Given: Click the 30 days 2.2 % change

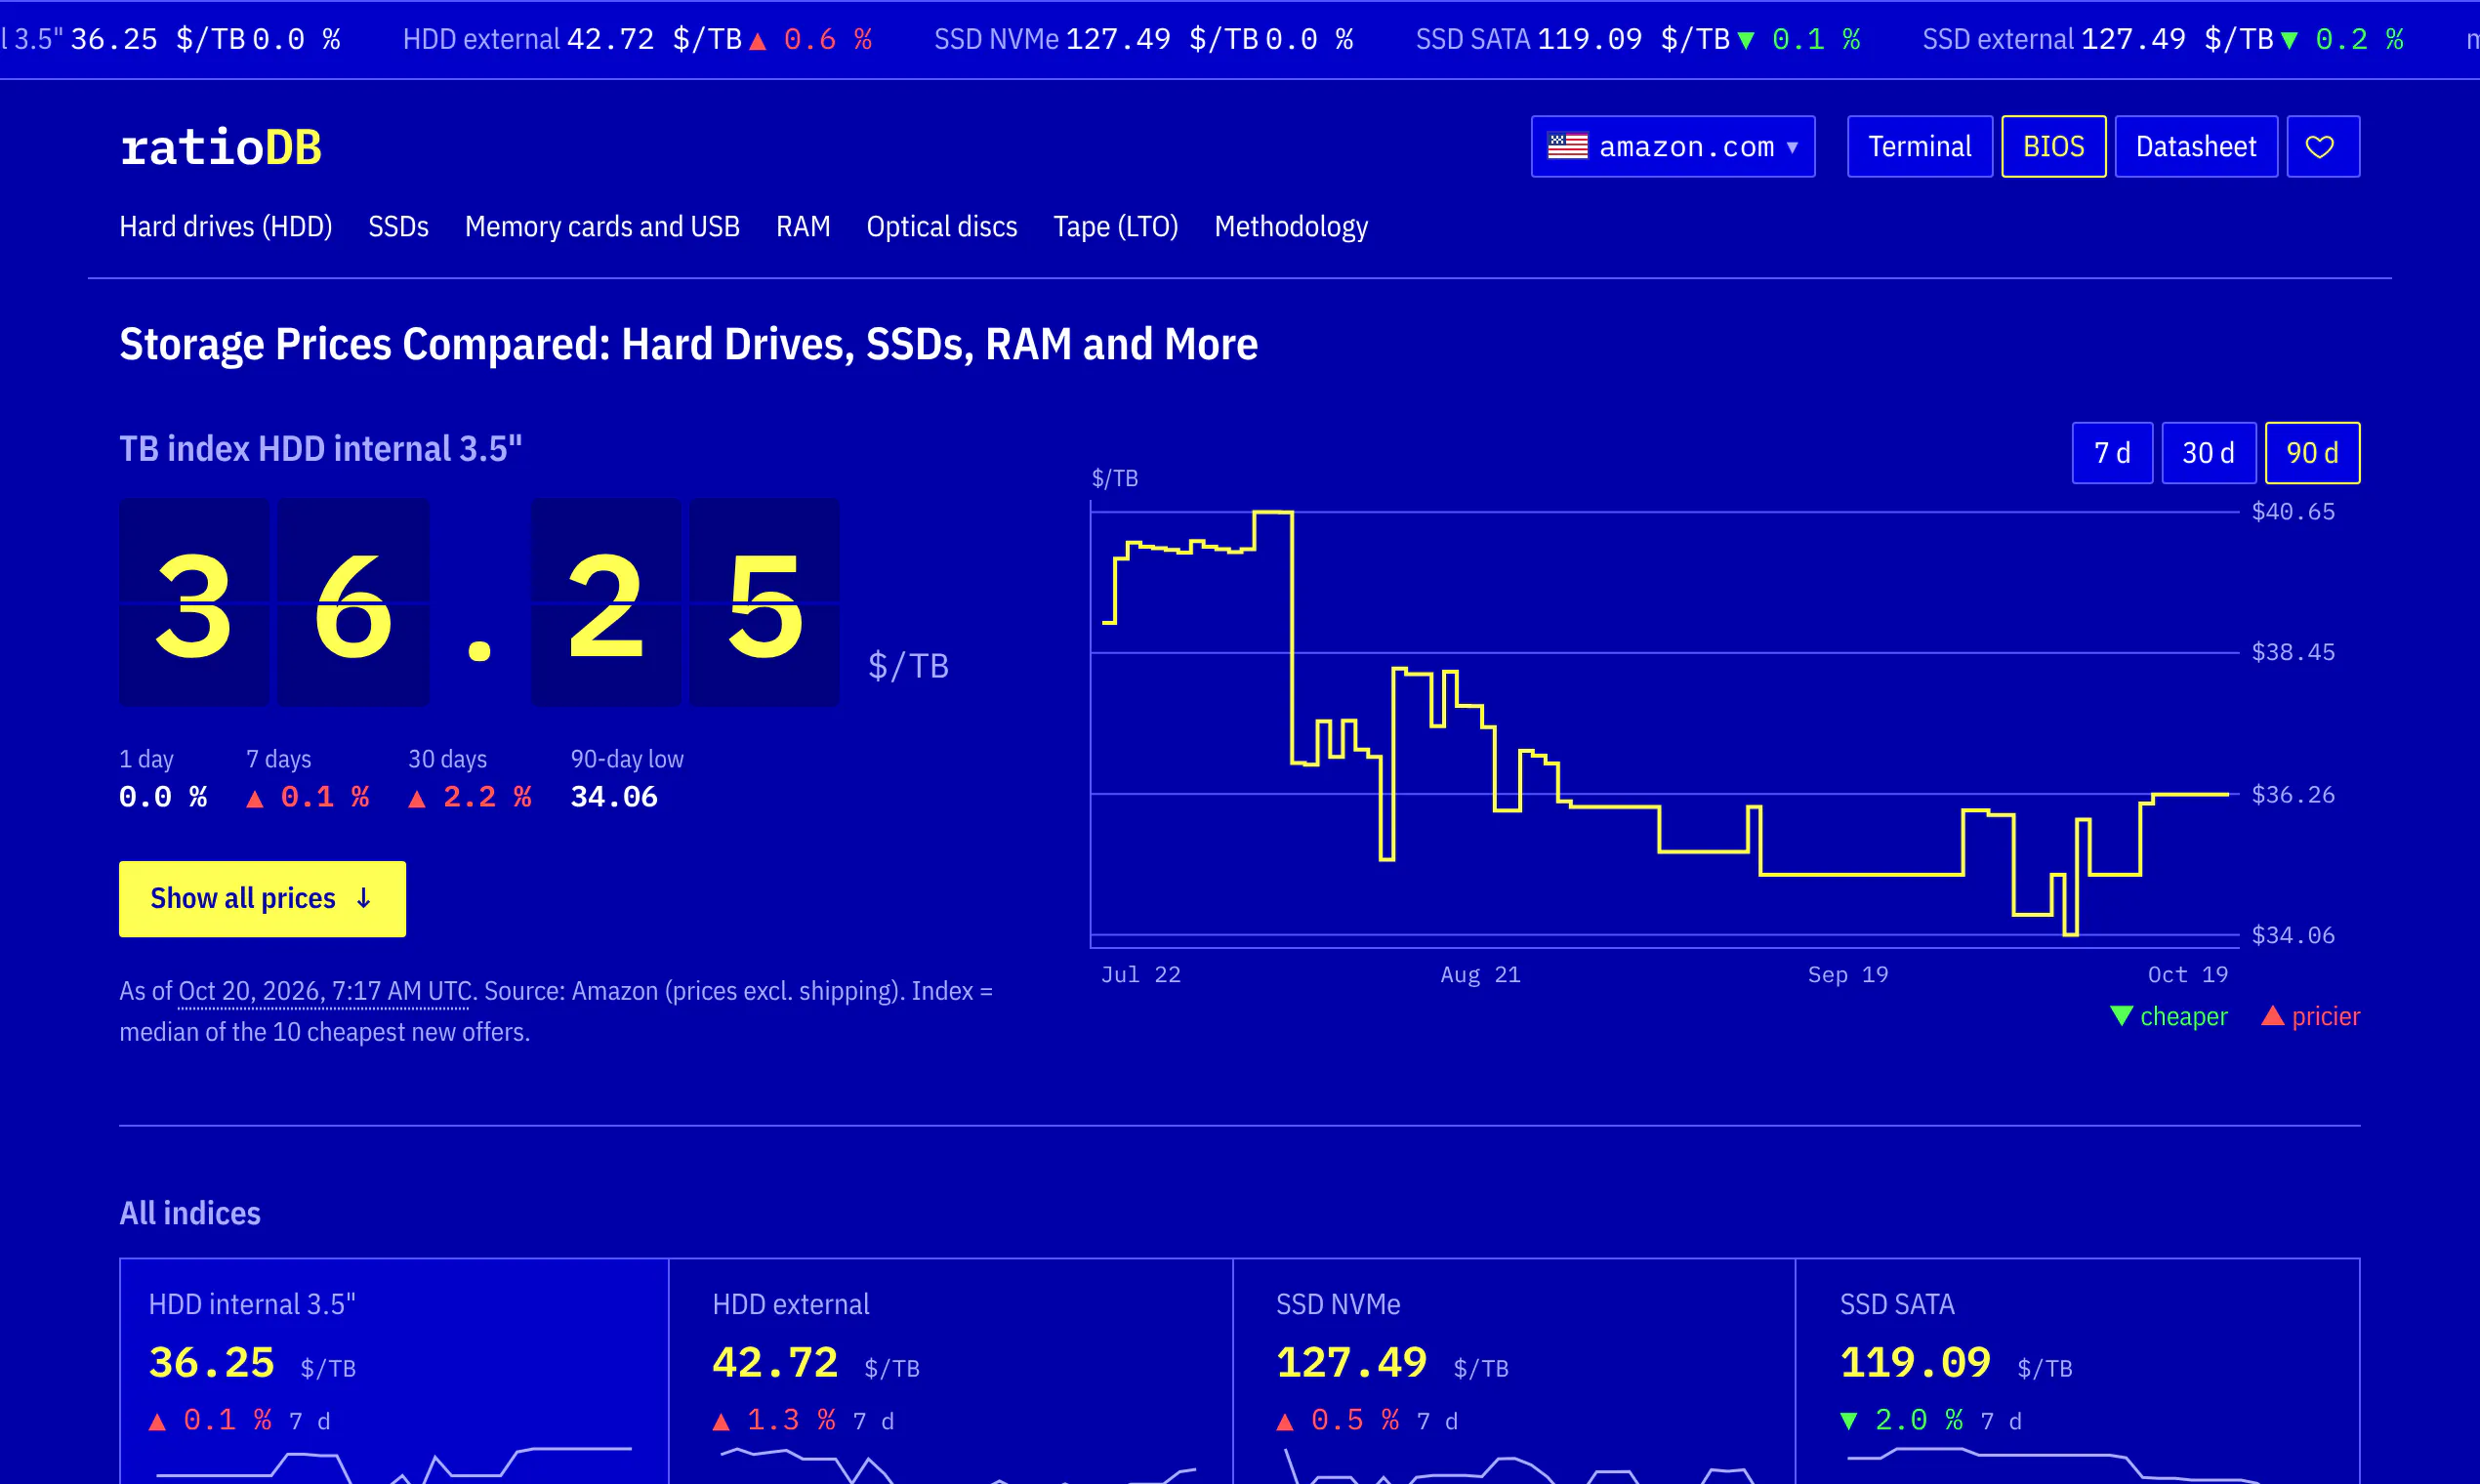Looking at the screenshot, I should [x=470, y=797].
